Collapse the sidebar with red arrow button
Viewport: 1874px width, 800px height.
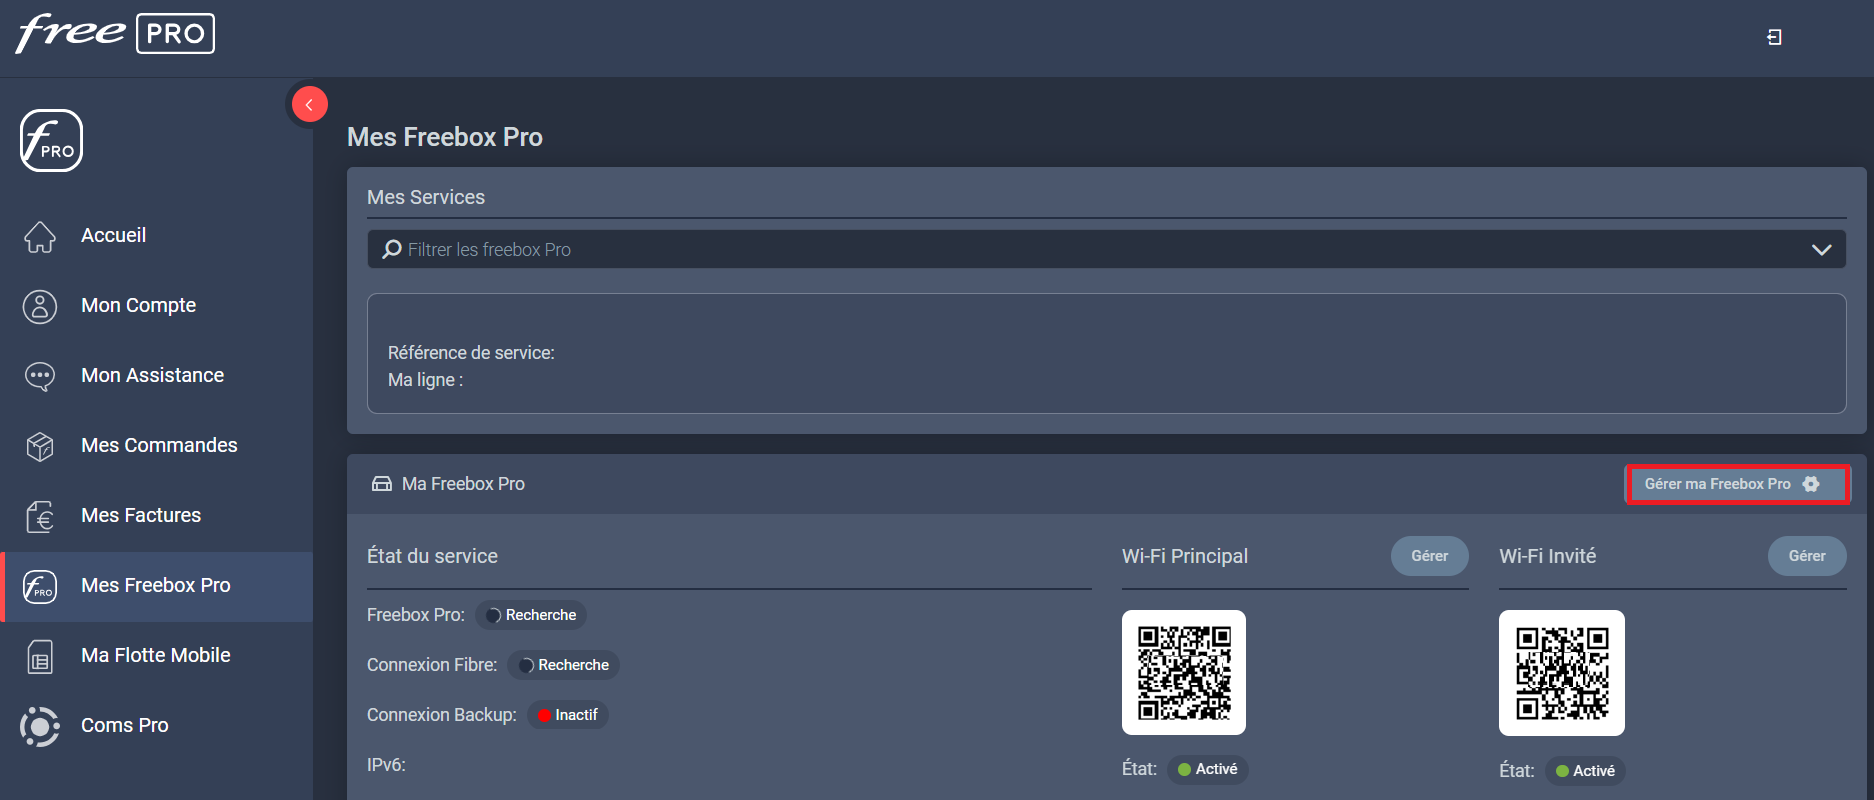309,104
